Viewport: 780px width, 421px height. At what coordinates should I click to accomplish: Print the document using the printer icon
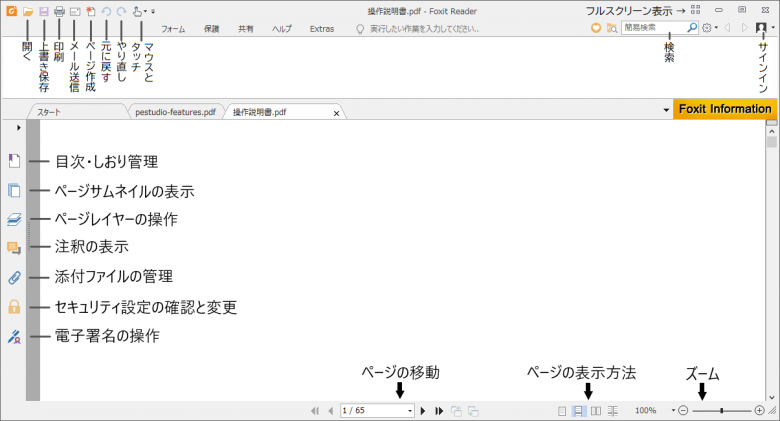pyautogui.click(x=59, y=11)
